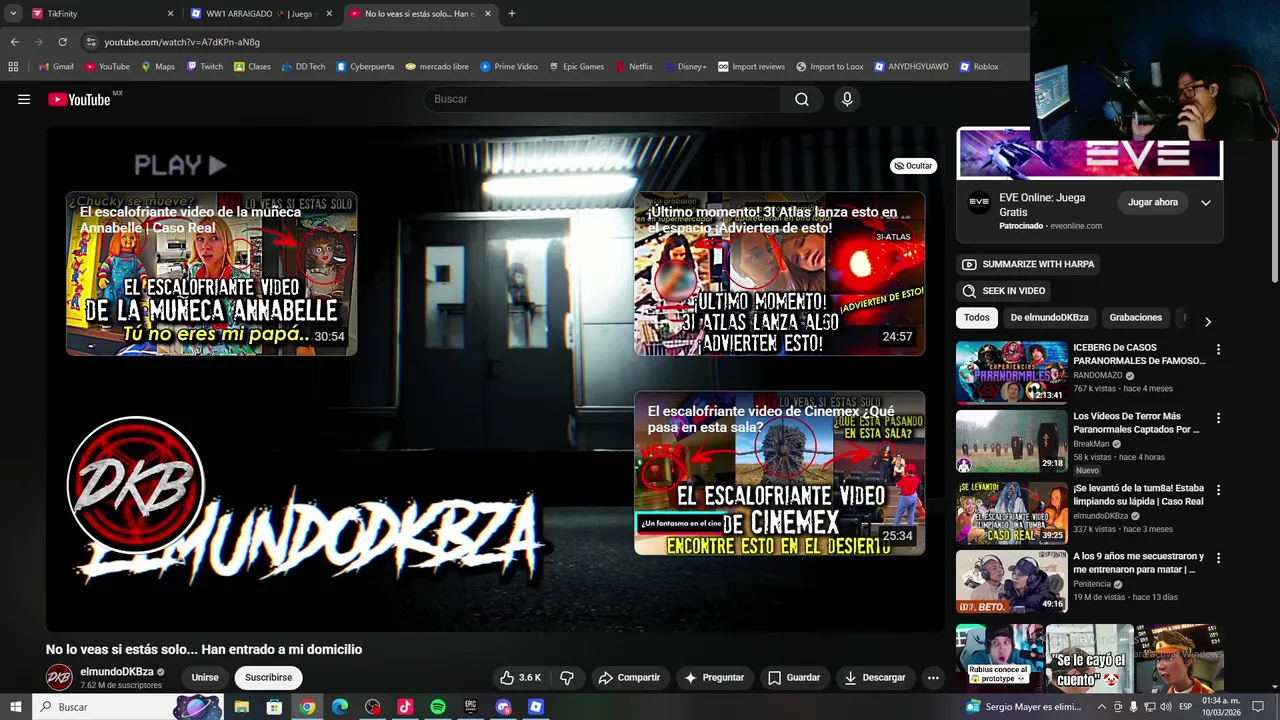The image size is (1280, 720).
Task: Open the Gmail bookmark
Action: coord(56,67)
